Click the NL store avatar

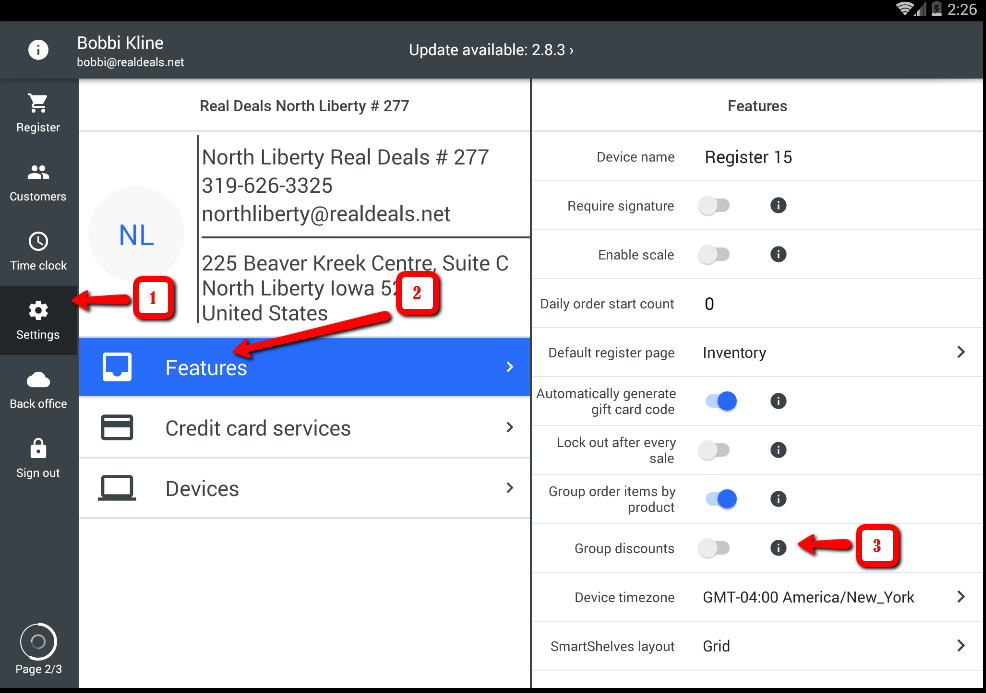click(x=136, y=235)
